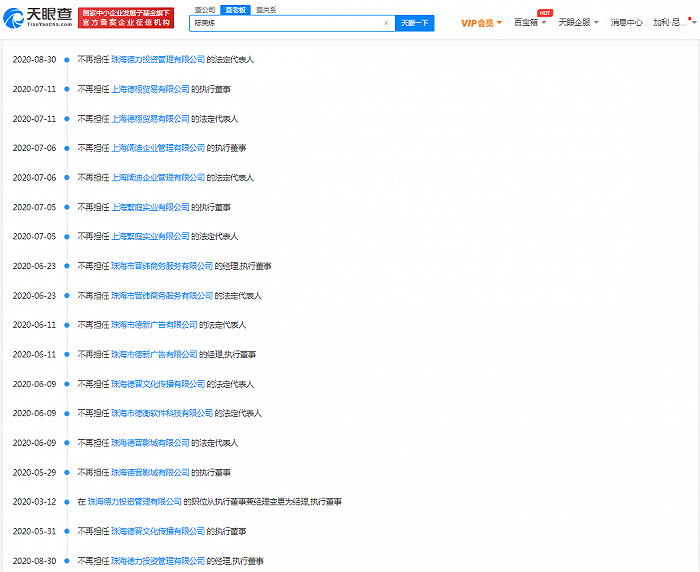This screenshot has height=572, width=700.
Task: Click the 天眼一下 search button
Action: (415, 23)
